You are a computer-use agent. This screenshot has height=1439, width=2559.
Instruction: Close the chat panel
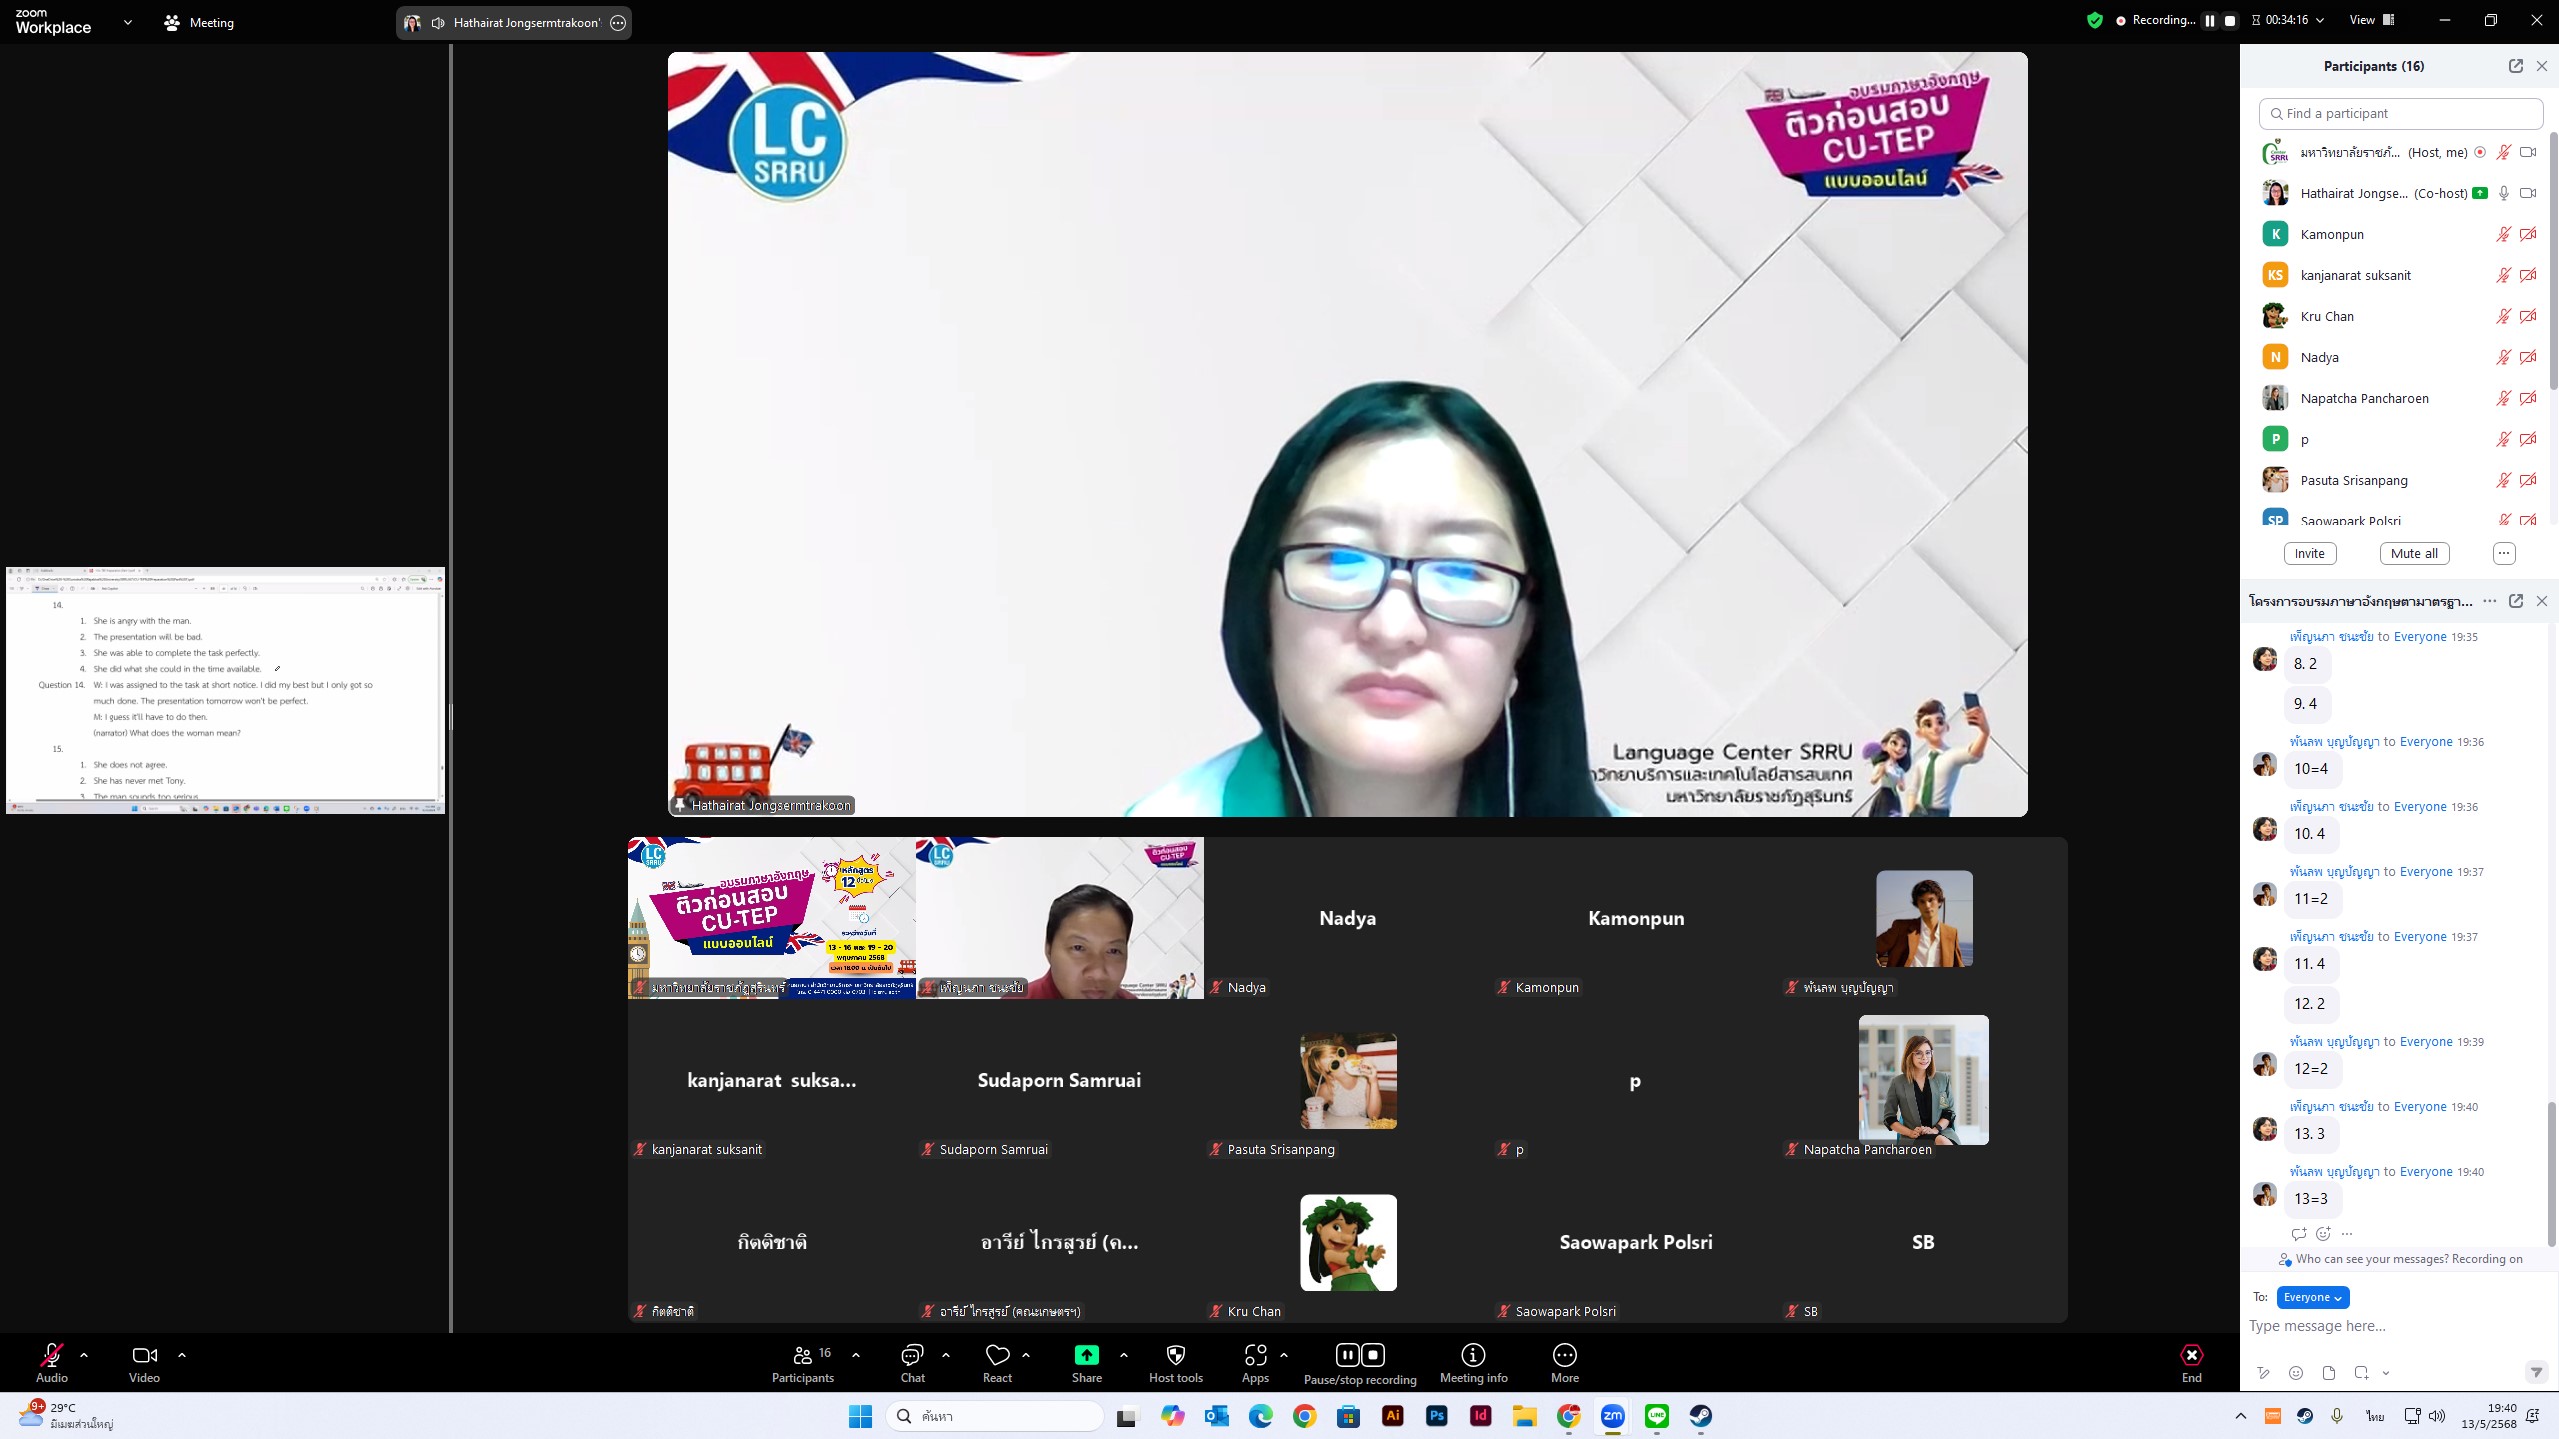[2541, 601]
